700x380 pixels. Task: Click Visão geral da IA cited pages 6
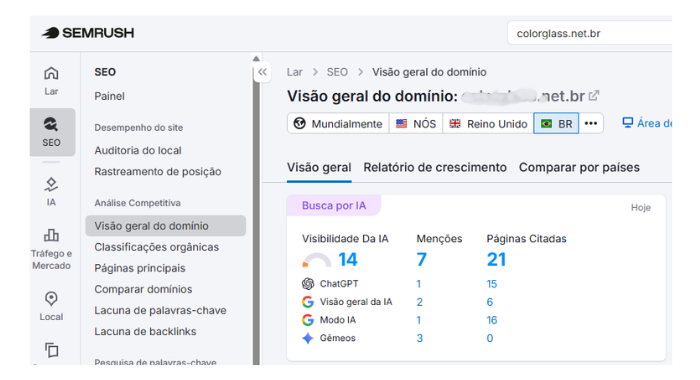(x=490, y=302)
